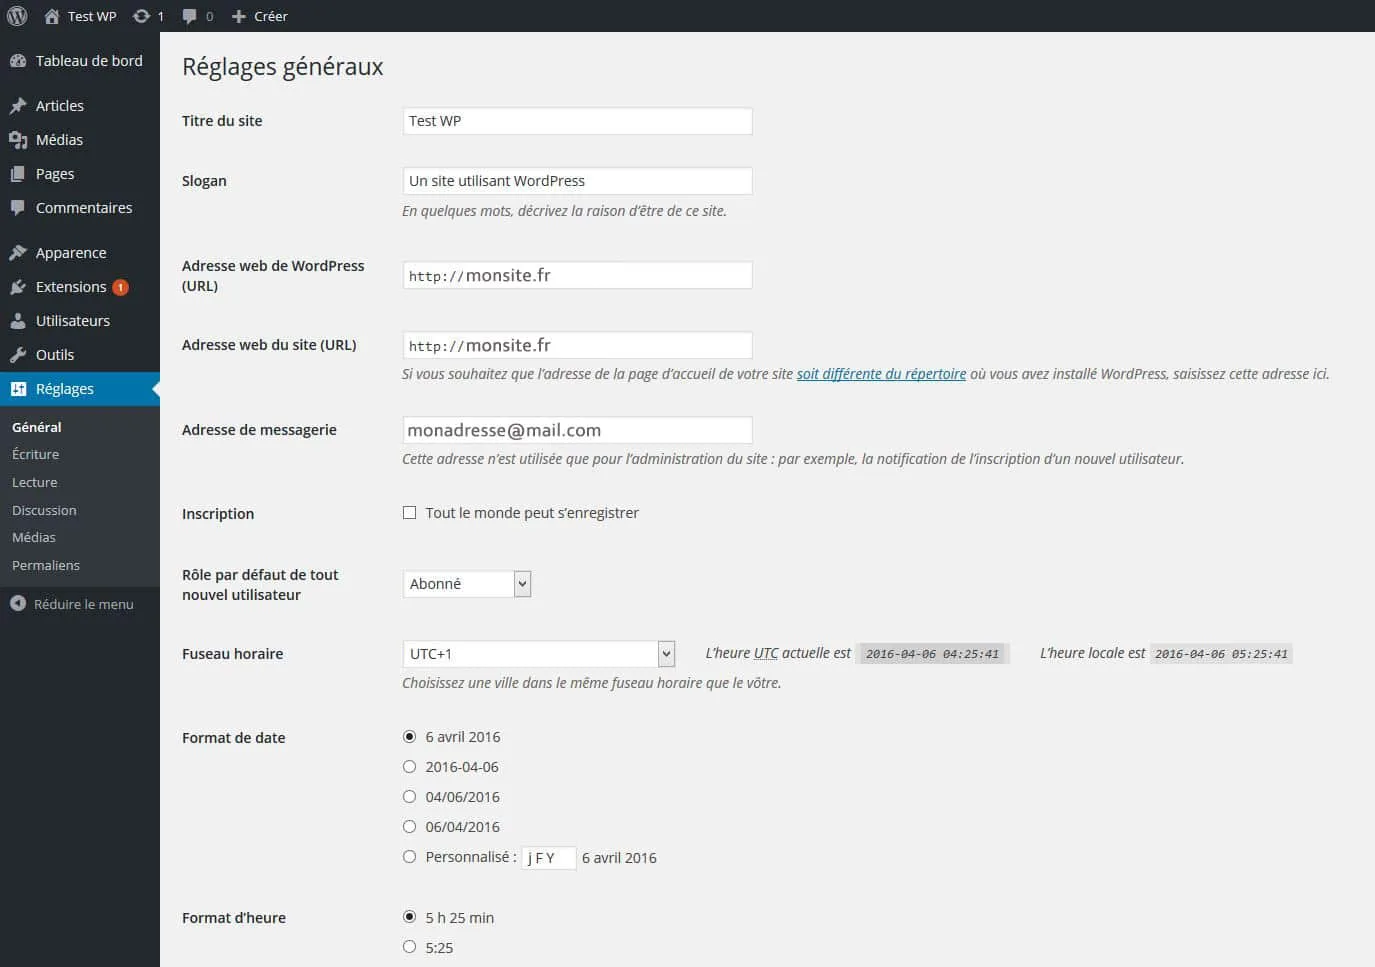Click the Articles pushpin icon
This screenshot has width=1375, height=967.
click(x=18, y=106)
